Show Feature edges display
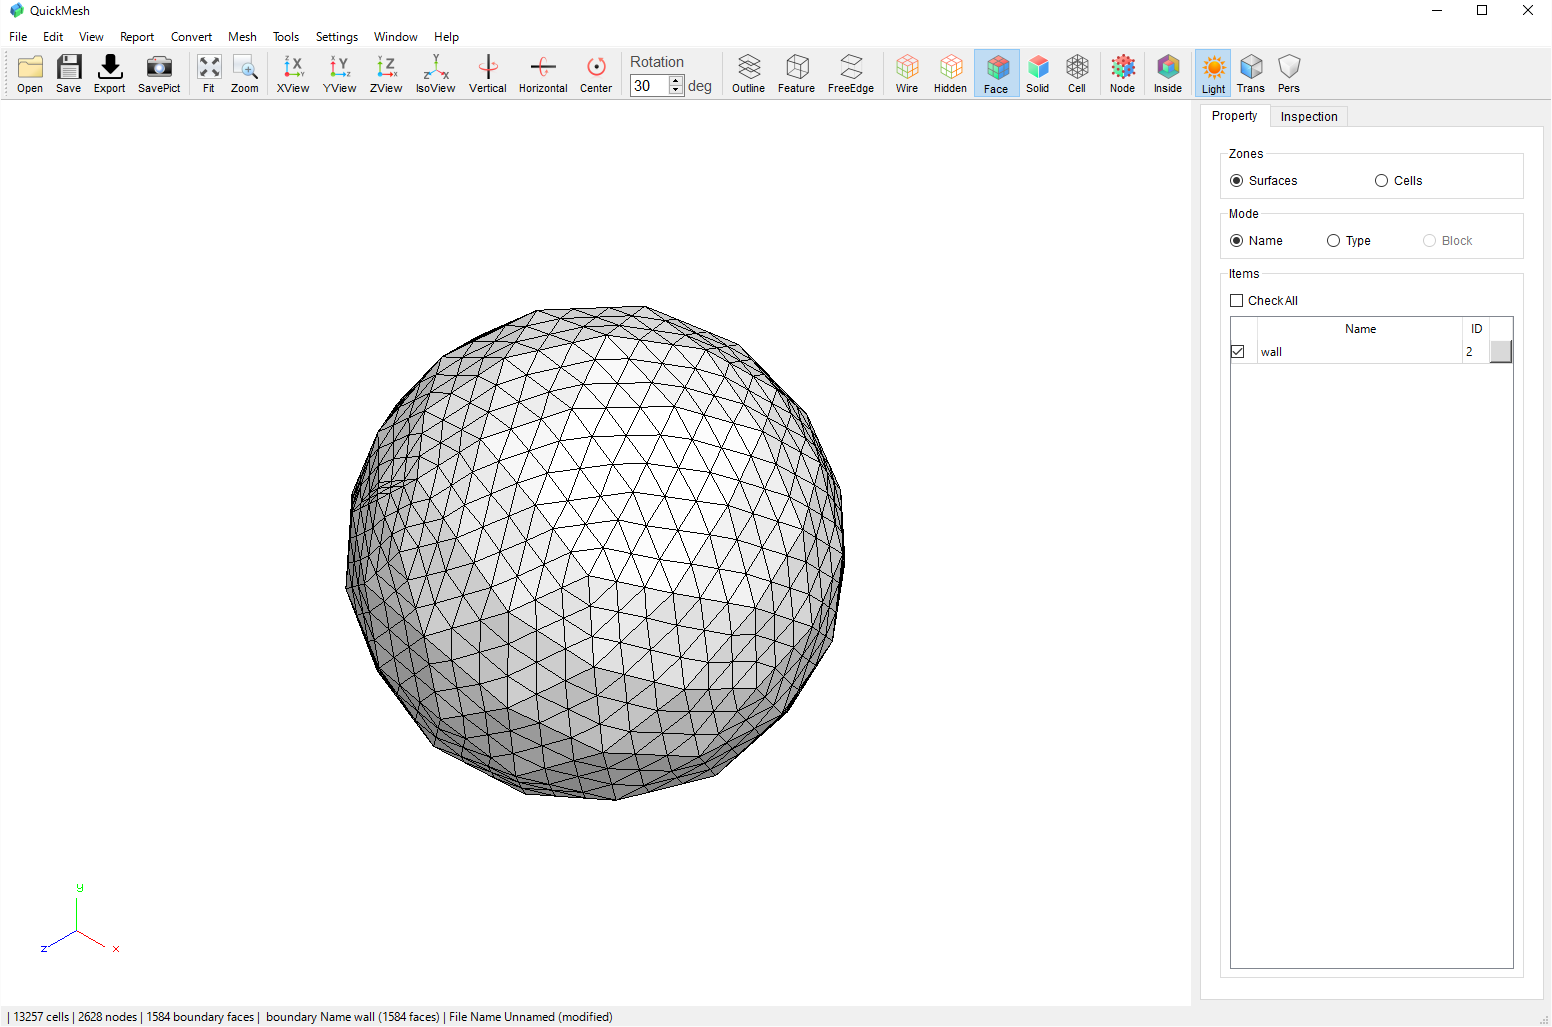Image resolution: width=1552 pixels, height=1027 pixels. pyautogui.click(x=797, y=74)
